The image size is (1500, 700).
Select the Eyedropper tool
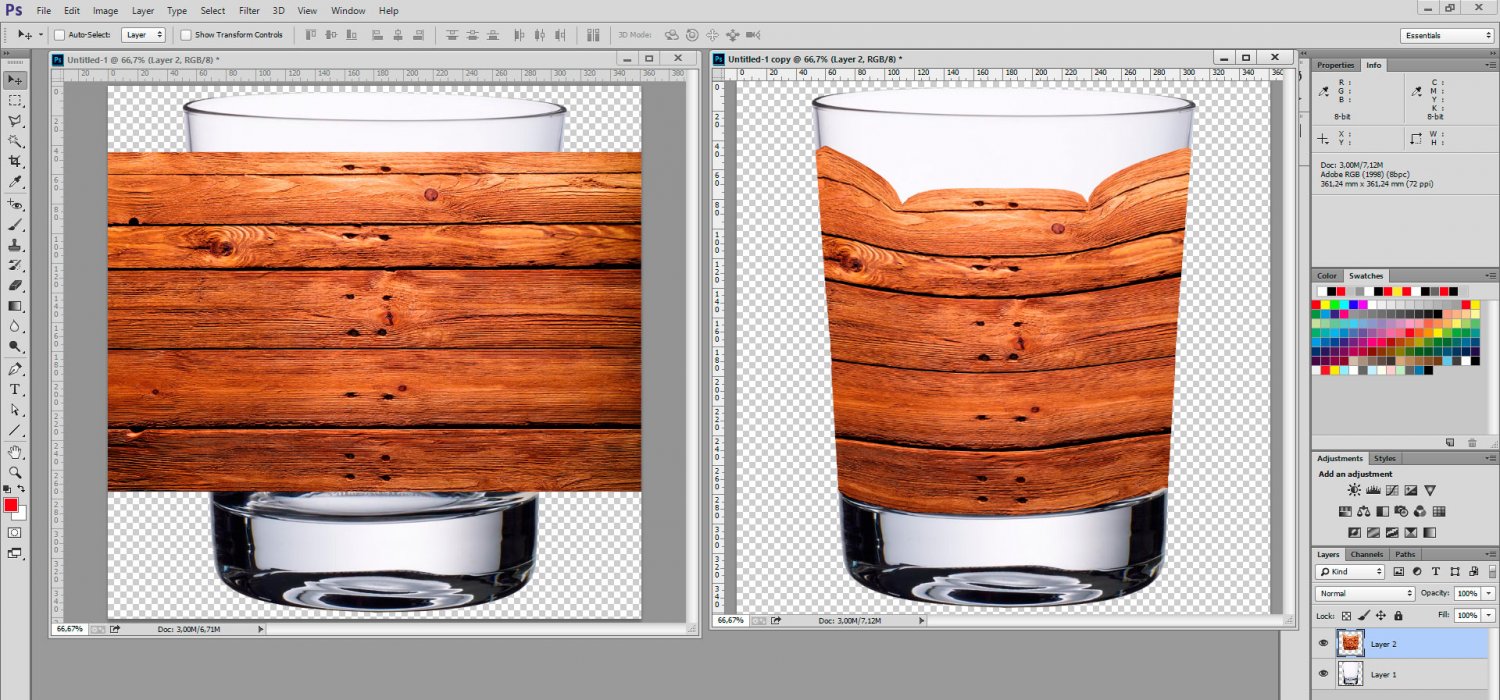tap(15, 182)
